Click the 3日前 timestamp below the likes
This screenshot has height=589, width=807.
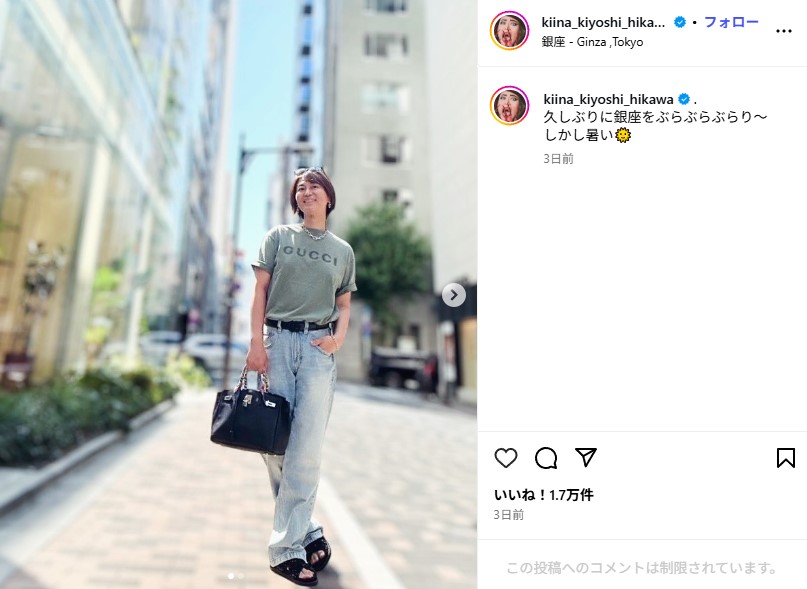[x=508, y=515]
